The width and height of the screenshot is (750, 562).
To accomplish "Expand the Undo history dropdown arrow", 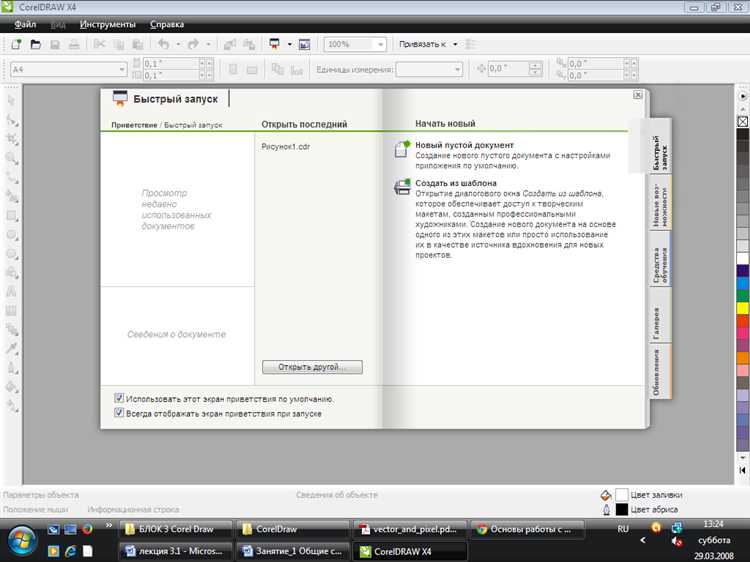I will point(178,44).
